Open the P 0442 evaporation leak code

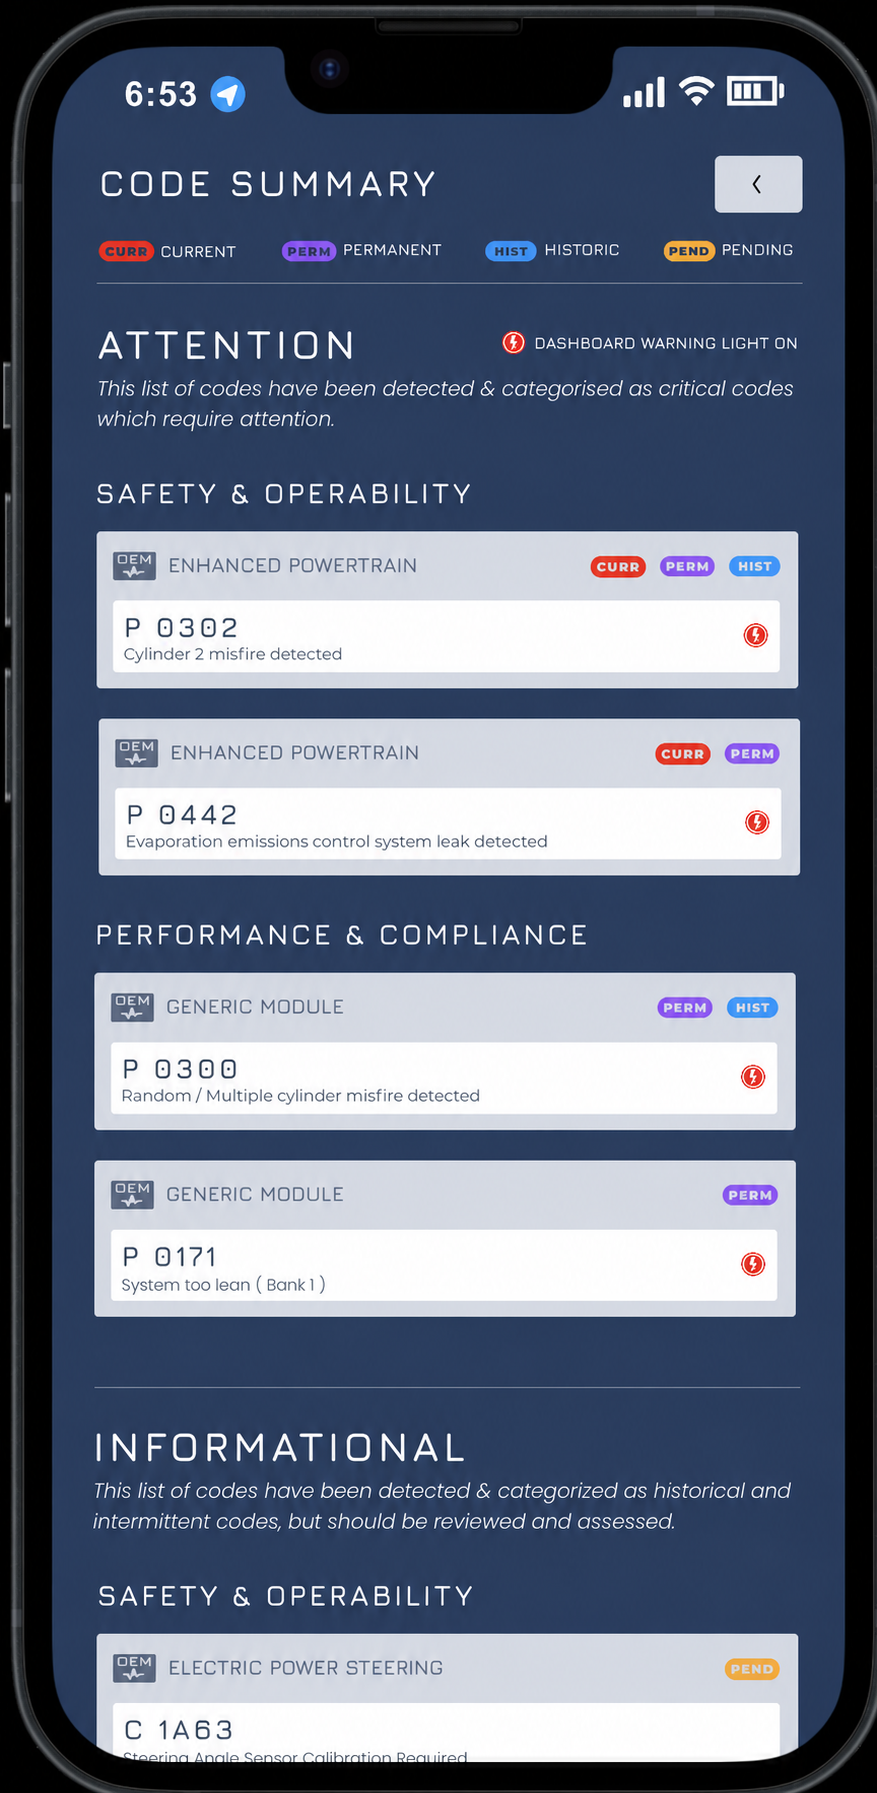click(448, 823)
